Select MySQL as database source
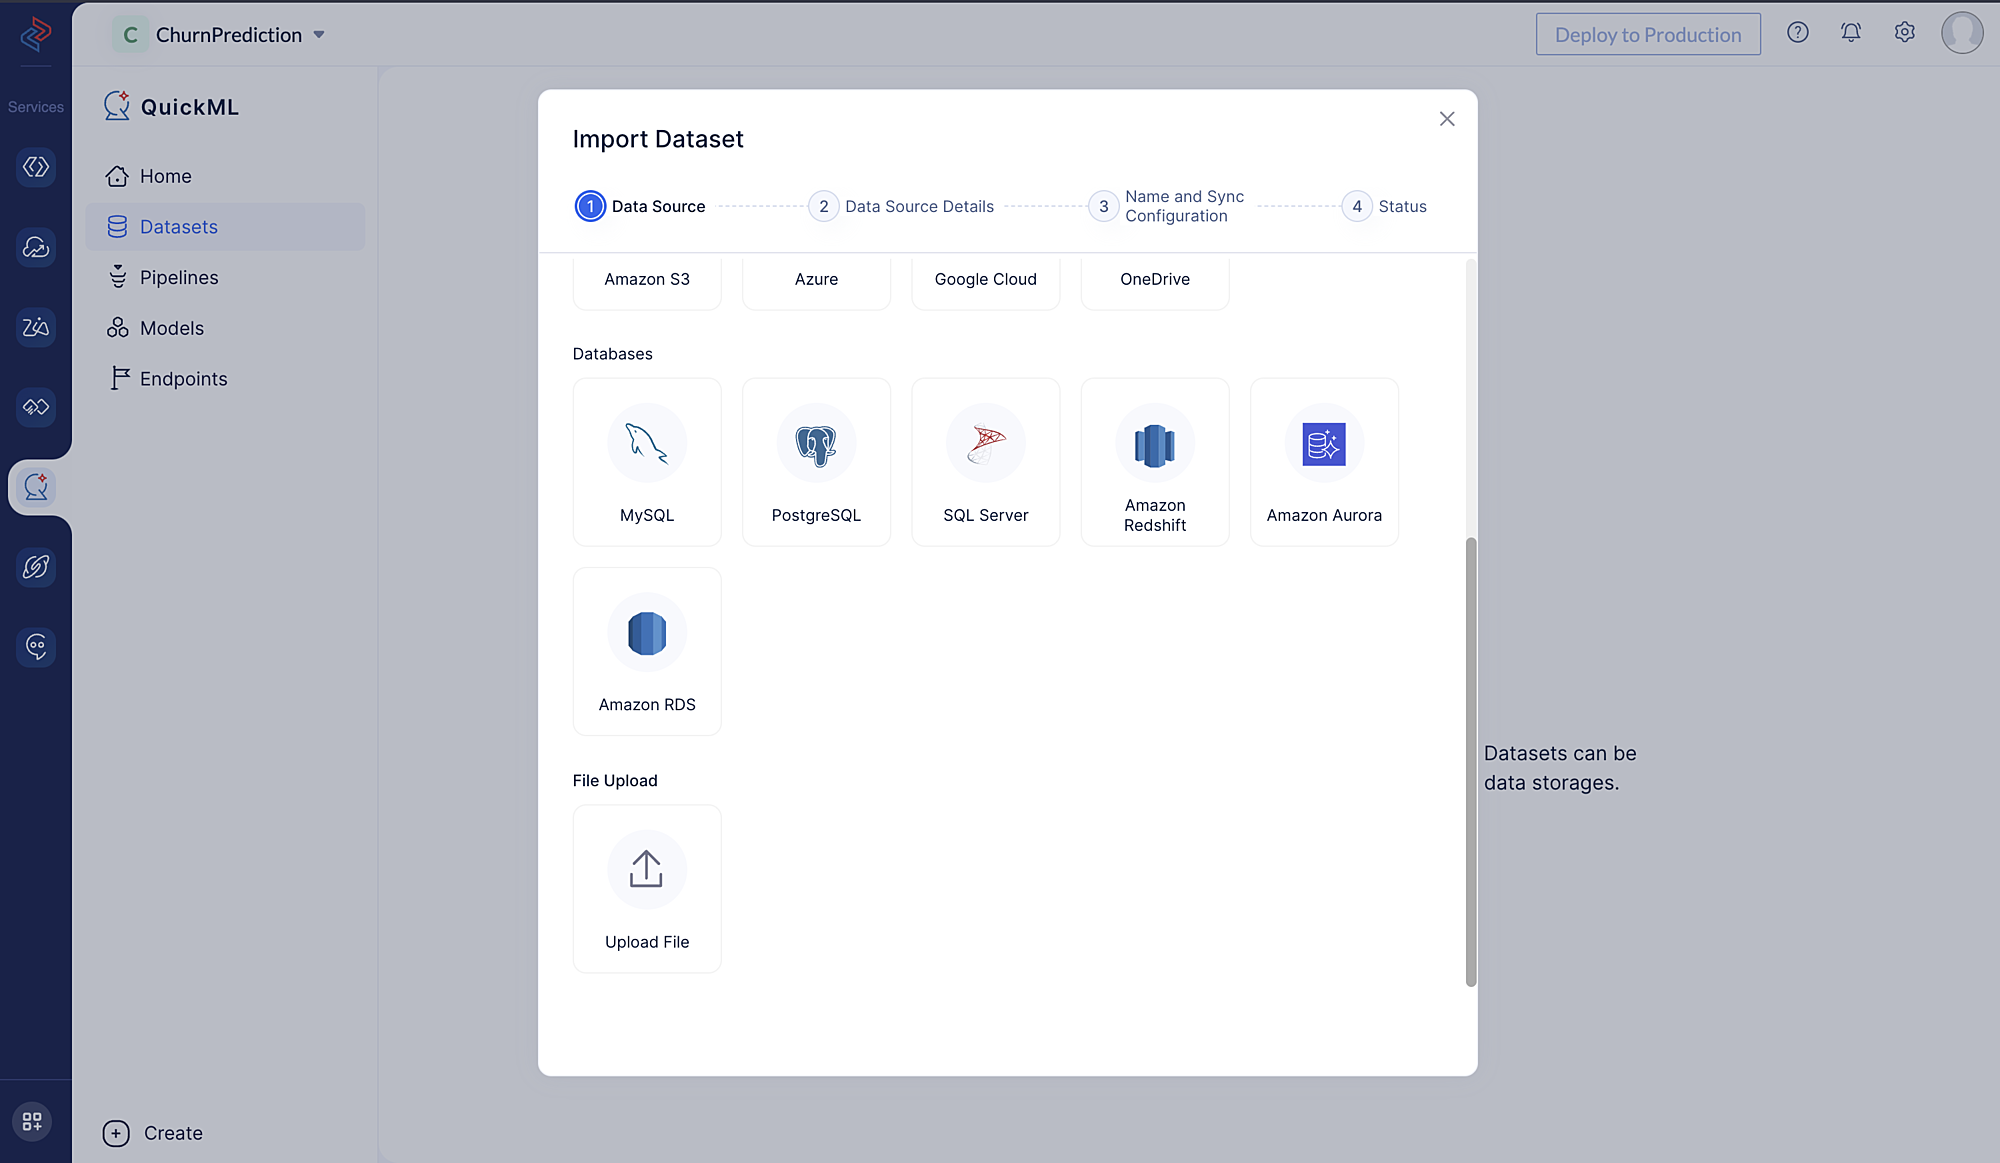 tap(646, 461)
